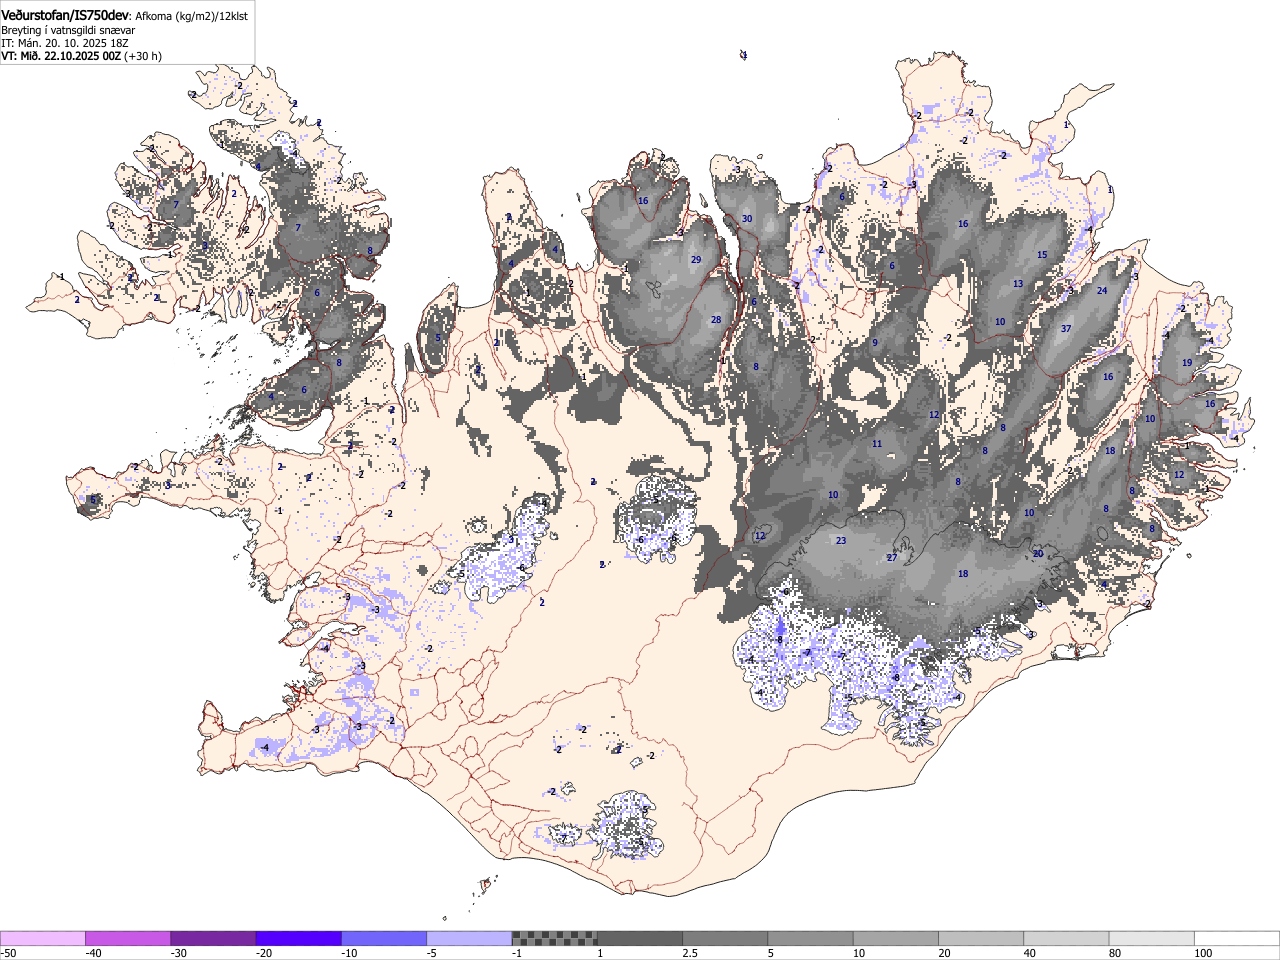This screenshot has height=960, width=1280.
Task: Click the legend label "100"
Action: (x=1203, y=953)
